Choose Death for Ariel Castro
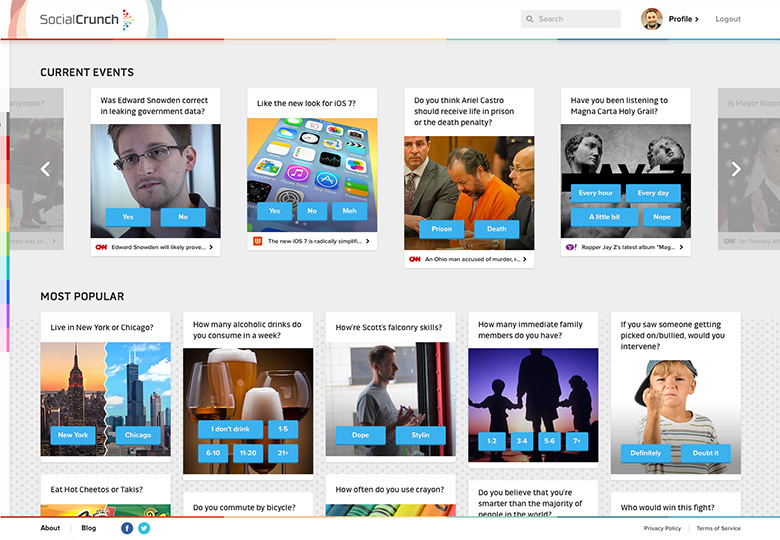This screenshot has width=780, height=540. point(496,229)
